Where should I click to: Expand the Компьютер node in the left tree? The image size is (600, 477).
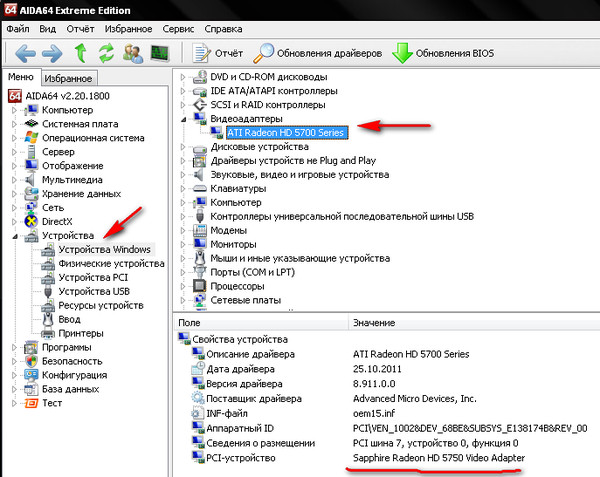[14, 110]
